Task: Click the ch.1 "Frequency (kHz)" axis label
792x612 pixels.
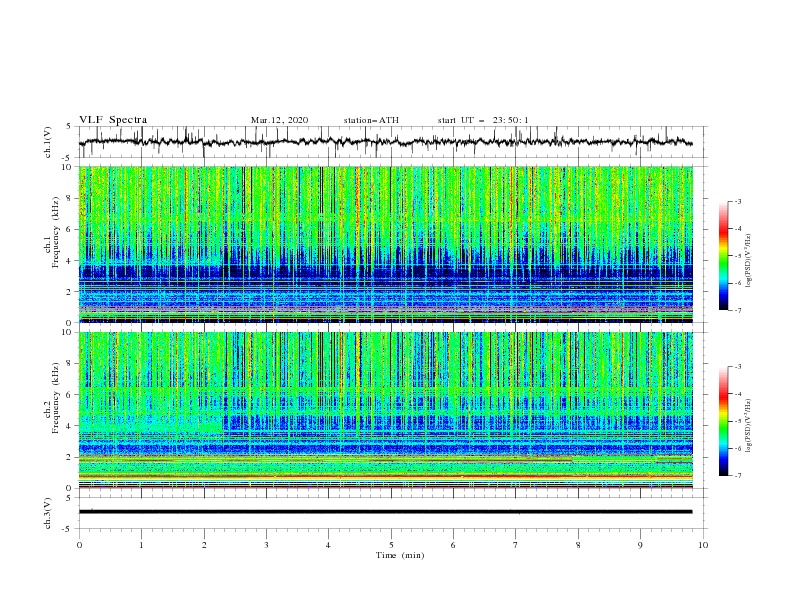Action: [56, 233]
